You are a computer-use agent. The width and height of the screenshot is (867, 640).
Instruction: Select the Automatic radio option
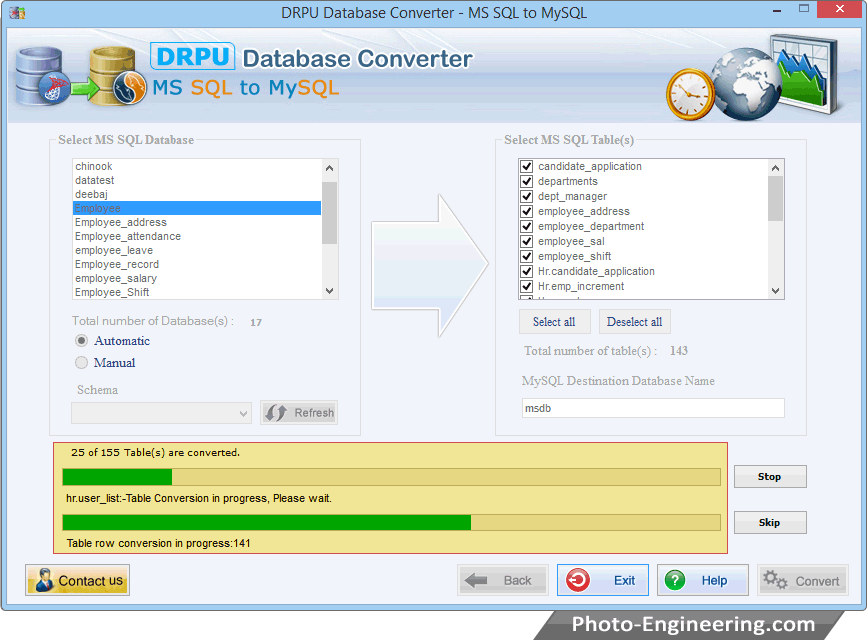pos(81,340)
